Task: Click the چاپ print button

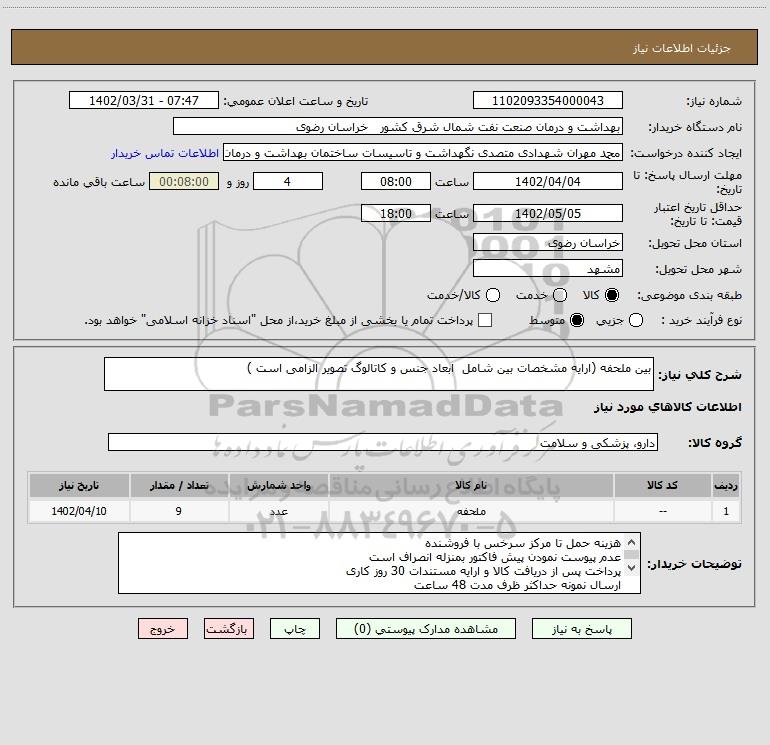Action: (295, 629)
